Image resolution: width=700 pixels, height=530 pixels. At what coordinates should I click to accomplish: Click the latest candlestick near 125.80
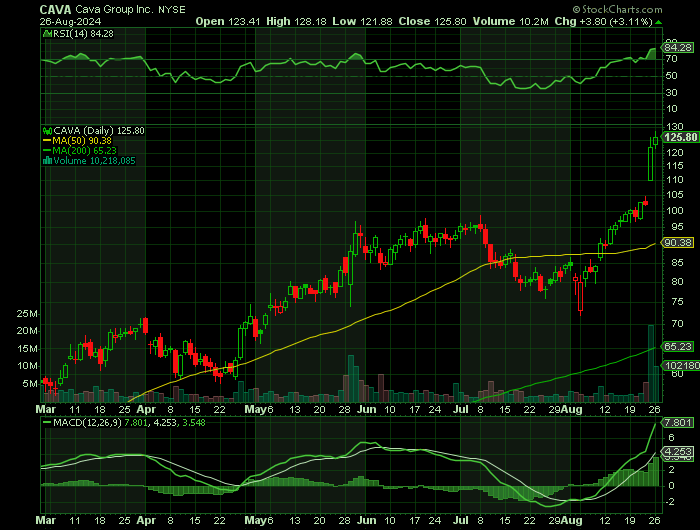655,141
